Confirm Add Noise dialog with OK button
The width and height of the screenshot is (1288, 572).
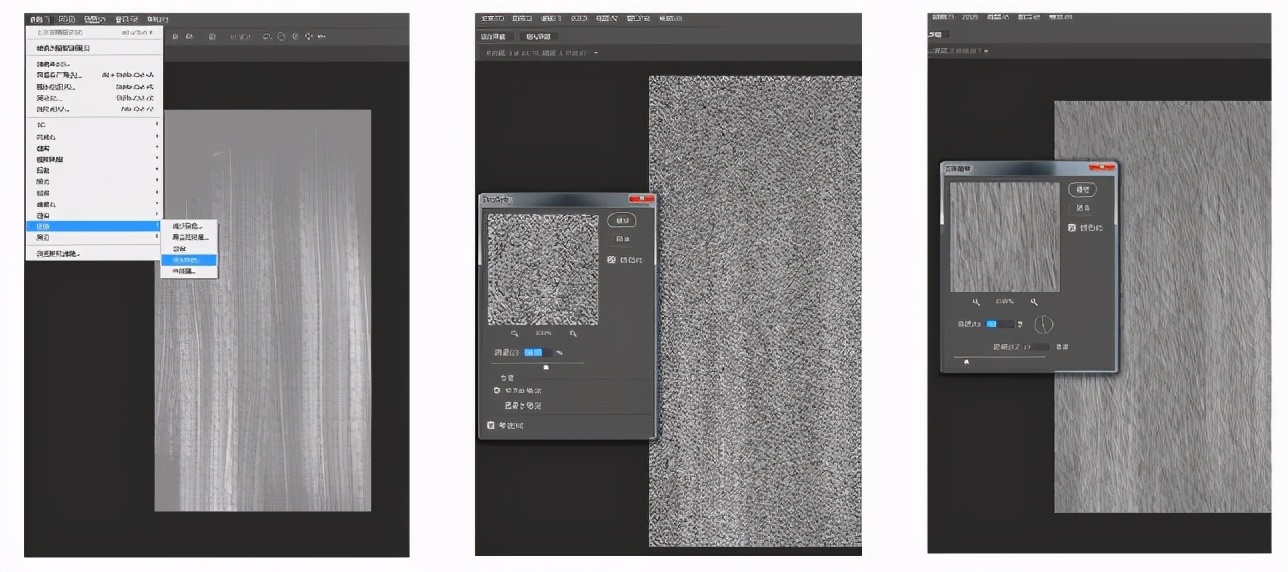pyautogui.click(x=621, y=220)
